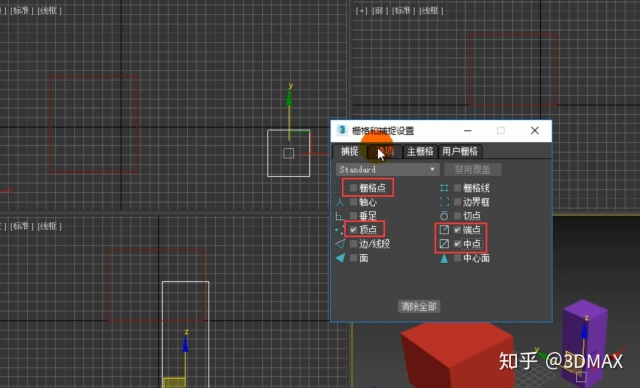Open the 选项 tab in snap settings
The height and width of the screenshot is (388, 640).
click(385, 151)
